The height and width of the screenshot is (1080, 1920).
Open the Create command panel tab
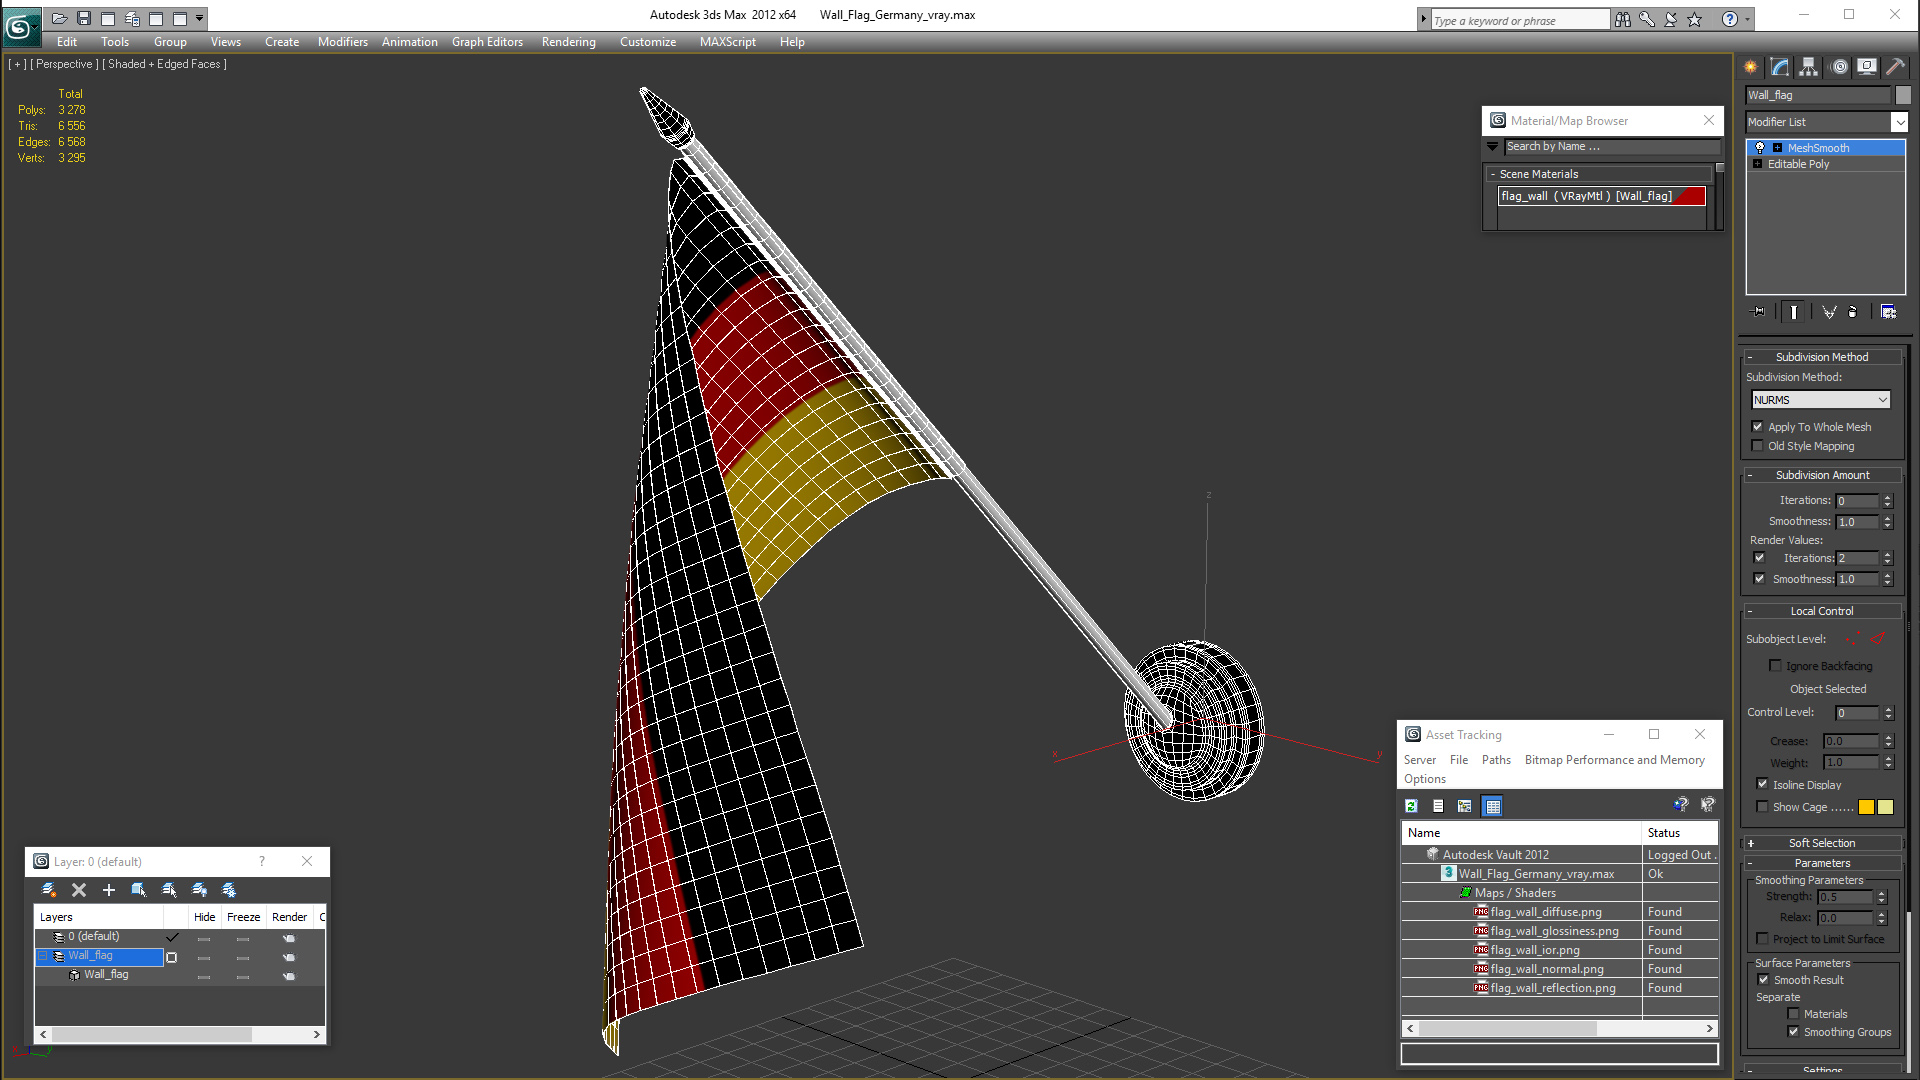(x=1751, y=66)
